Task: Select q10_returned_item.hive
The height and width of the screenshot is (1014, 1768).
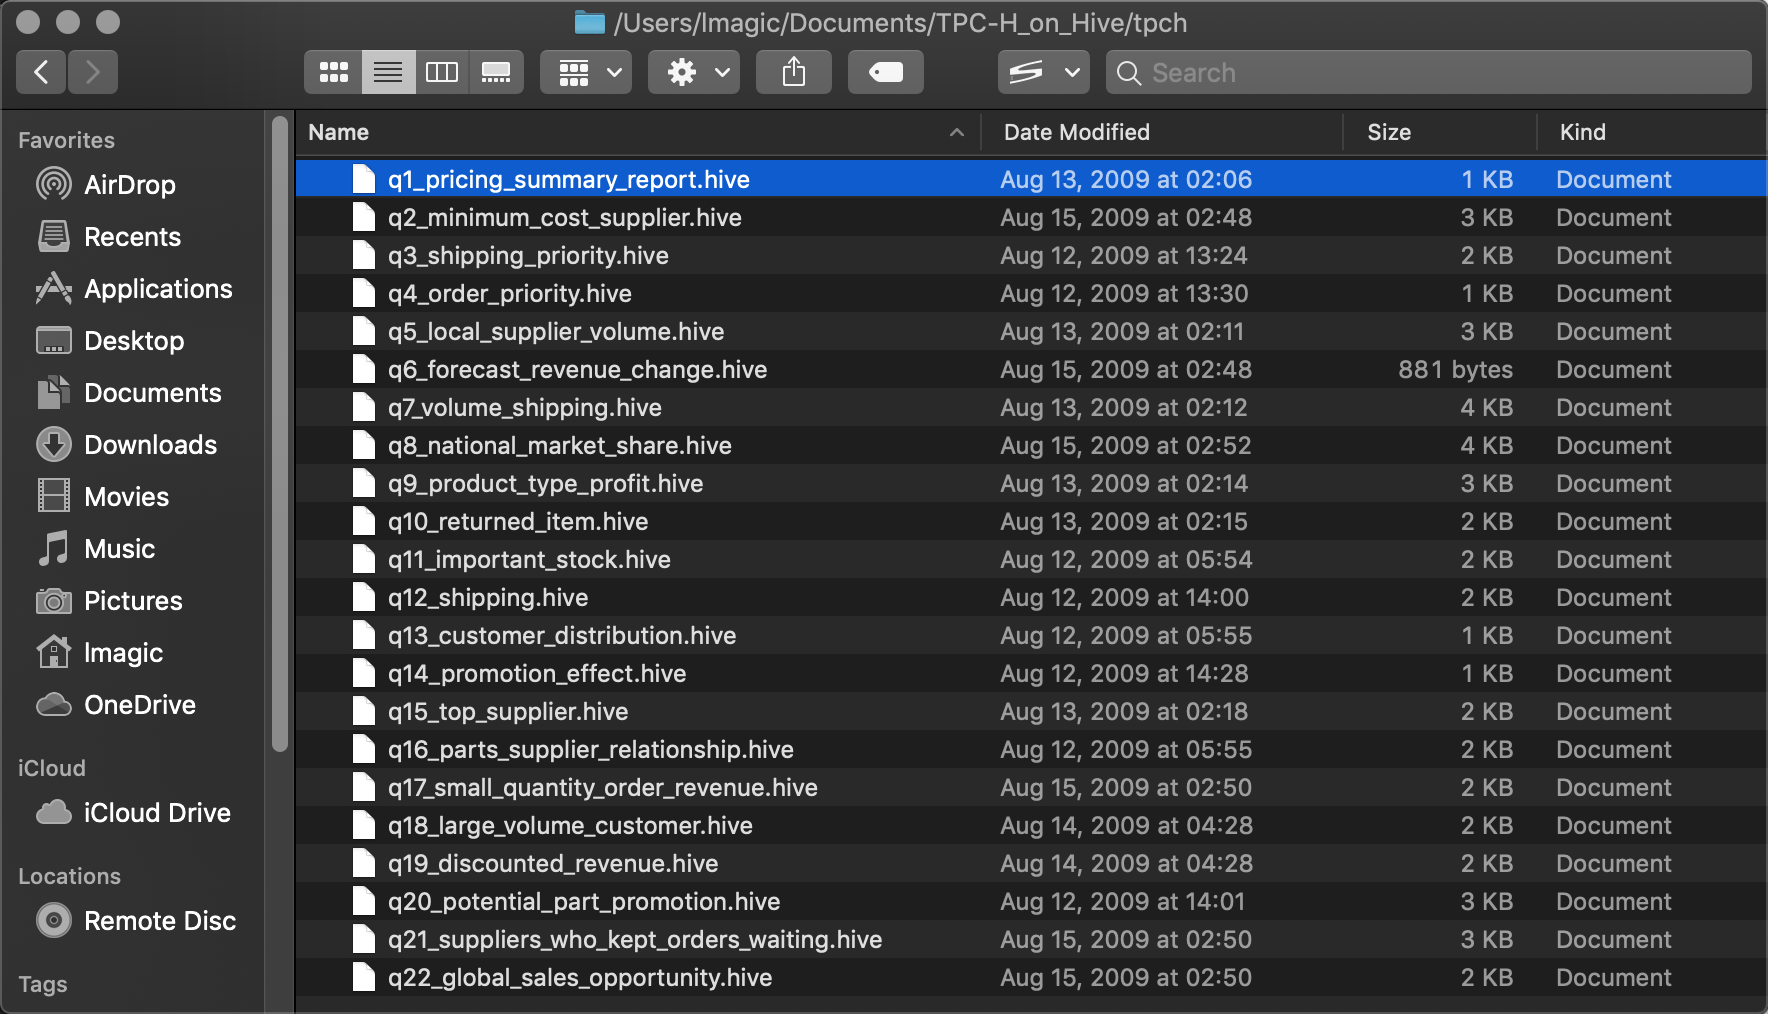Action: [1031, 521]
